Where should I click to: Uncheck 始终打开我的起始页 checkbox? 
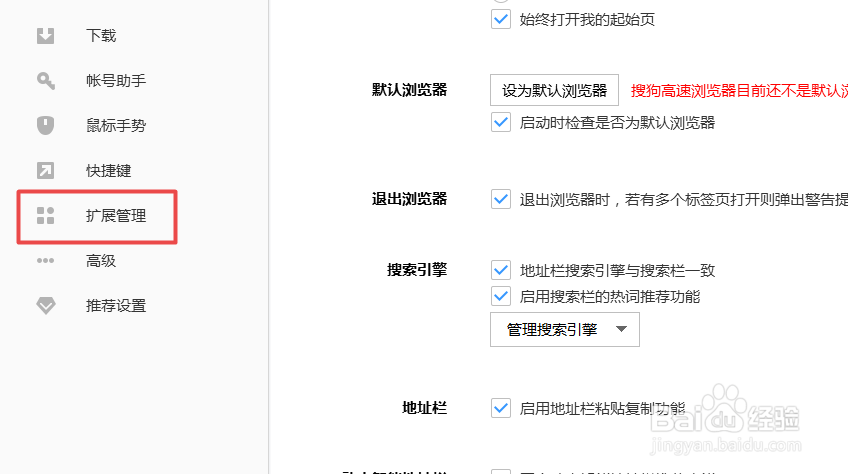[501, 19]
